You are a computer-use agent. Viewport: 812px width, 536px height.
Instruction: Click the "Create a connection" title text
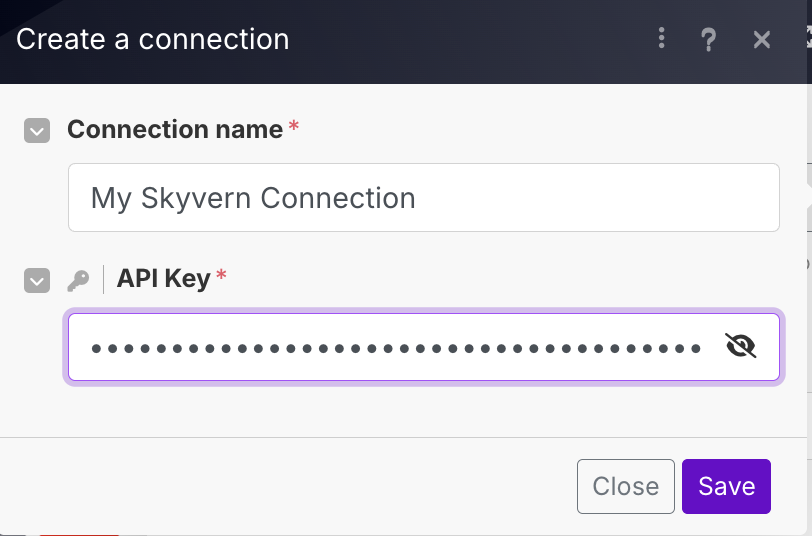153,40
